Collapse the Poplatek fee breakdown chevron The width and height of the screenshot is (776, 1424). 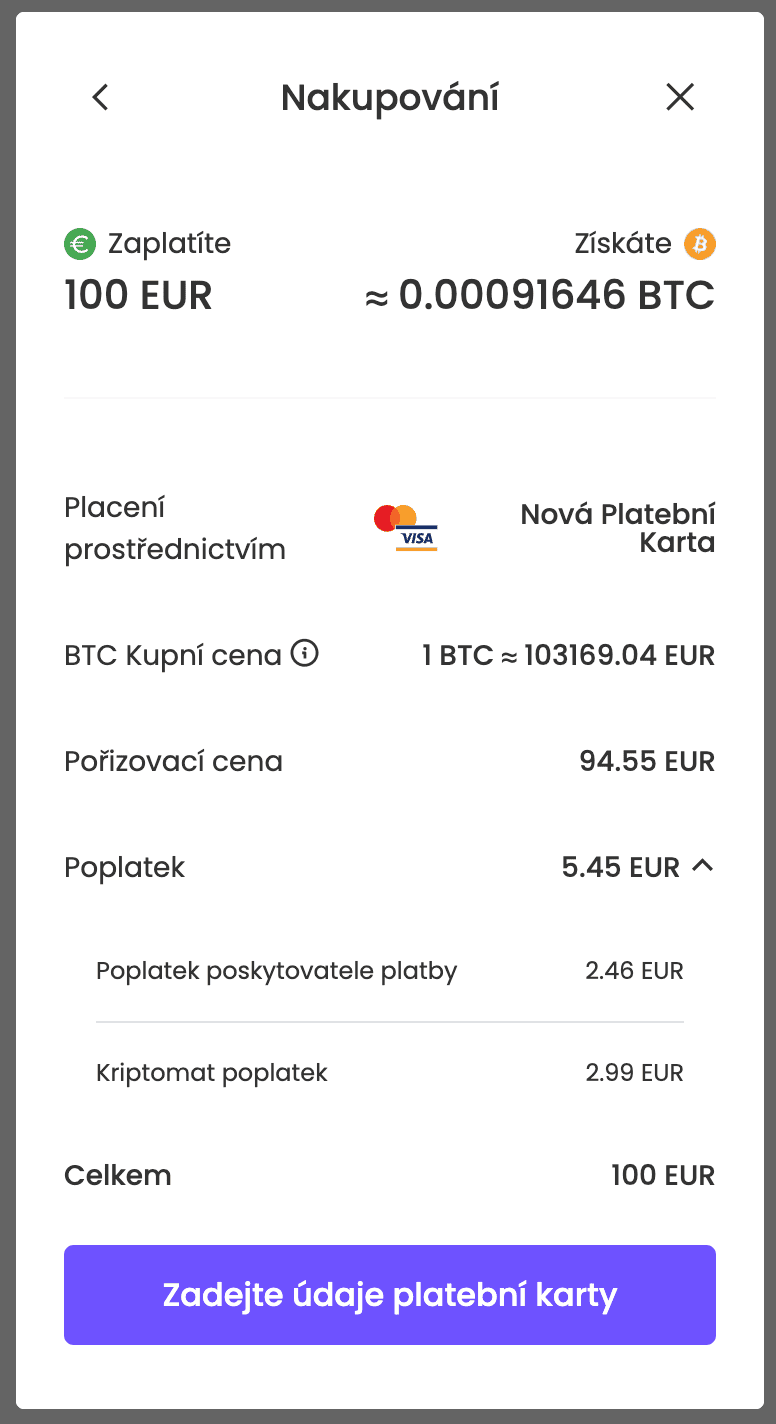coord(703,866)
